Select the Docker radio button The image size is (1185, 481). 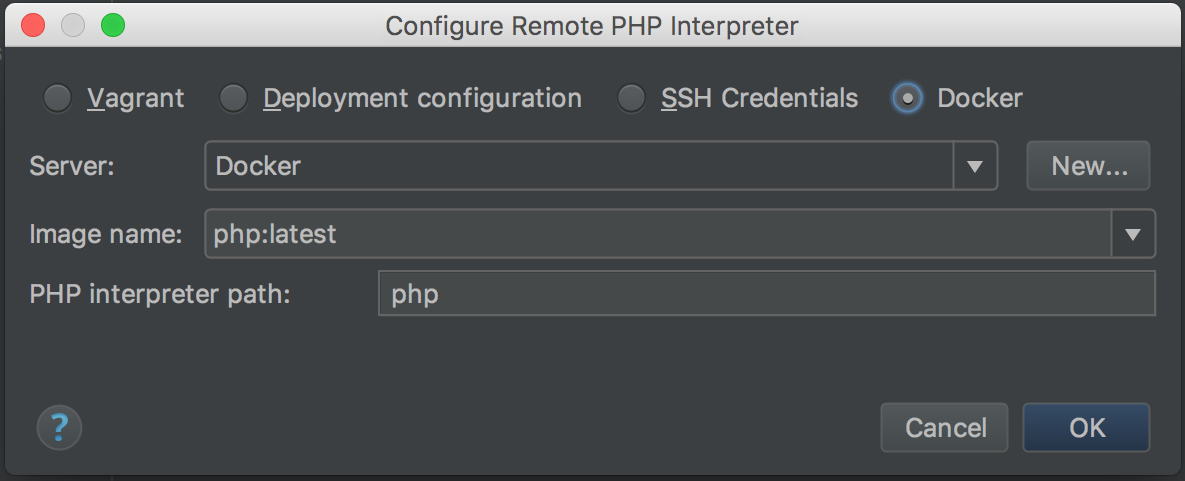pyautogui.click(x=907, y=98)
